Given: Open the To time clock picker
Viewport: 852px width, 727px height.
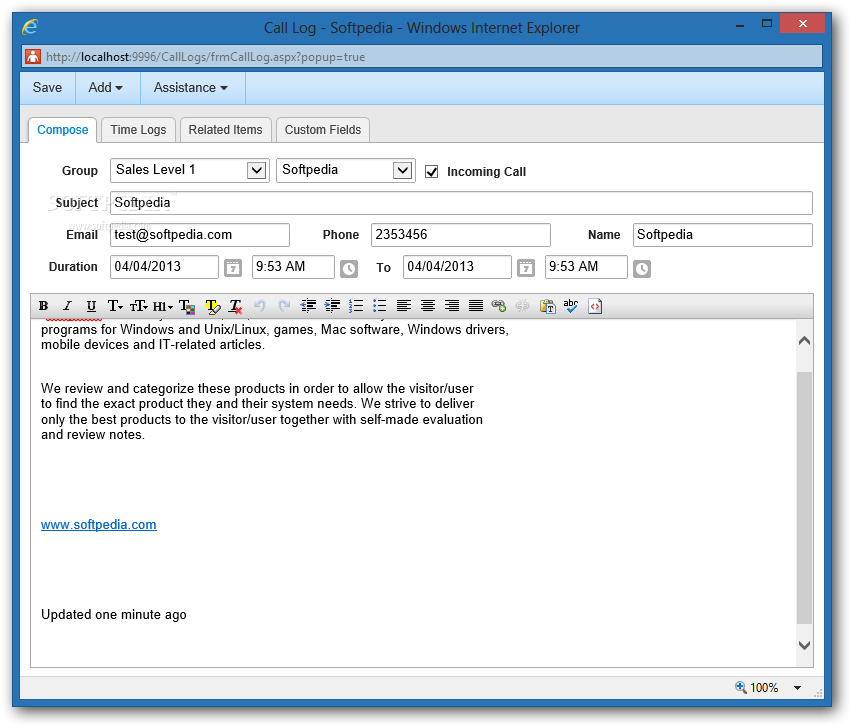Looking at the screenshot, I should 642,268.
